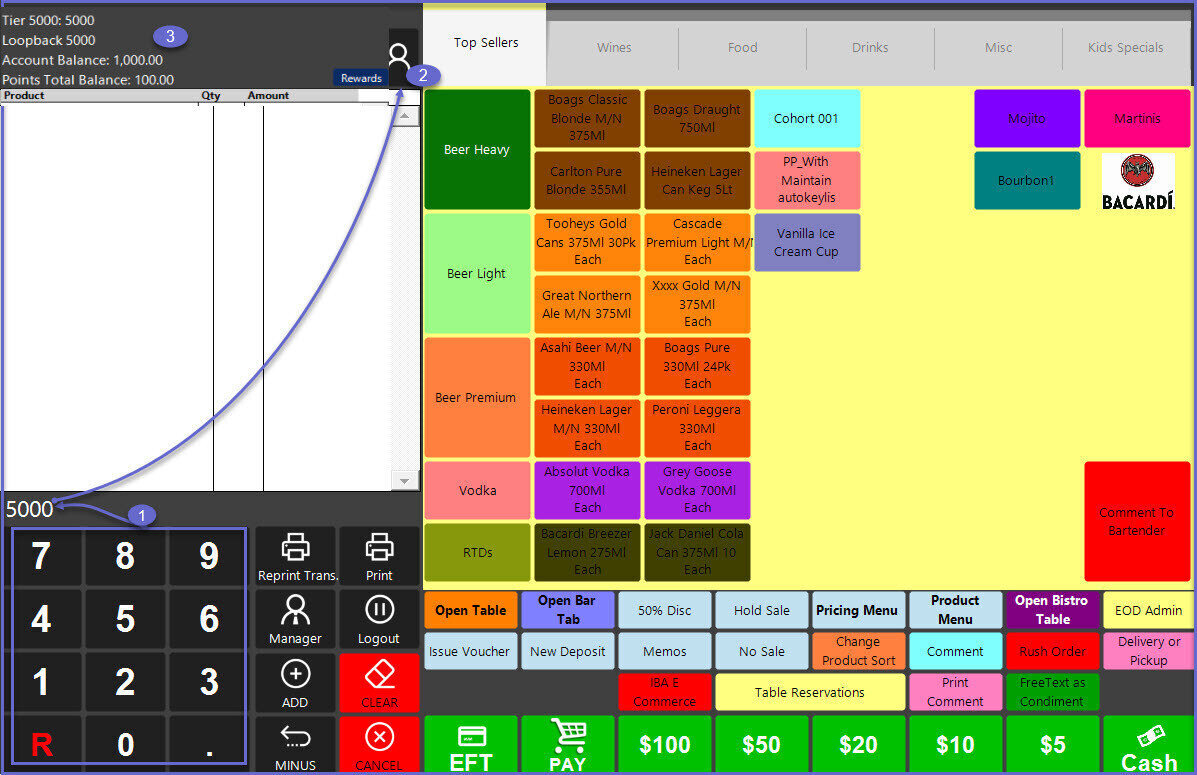This screenshot has height=775, width=1197.
Task: Click the Logout icon
Action: (379, 610)
